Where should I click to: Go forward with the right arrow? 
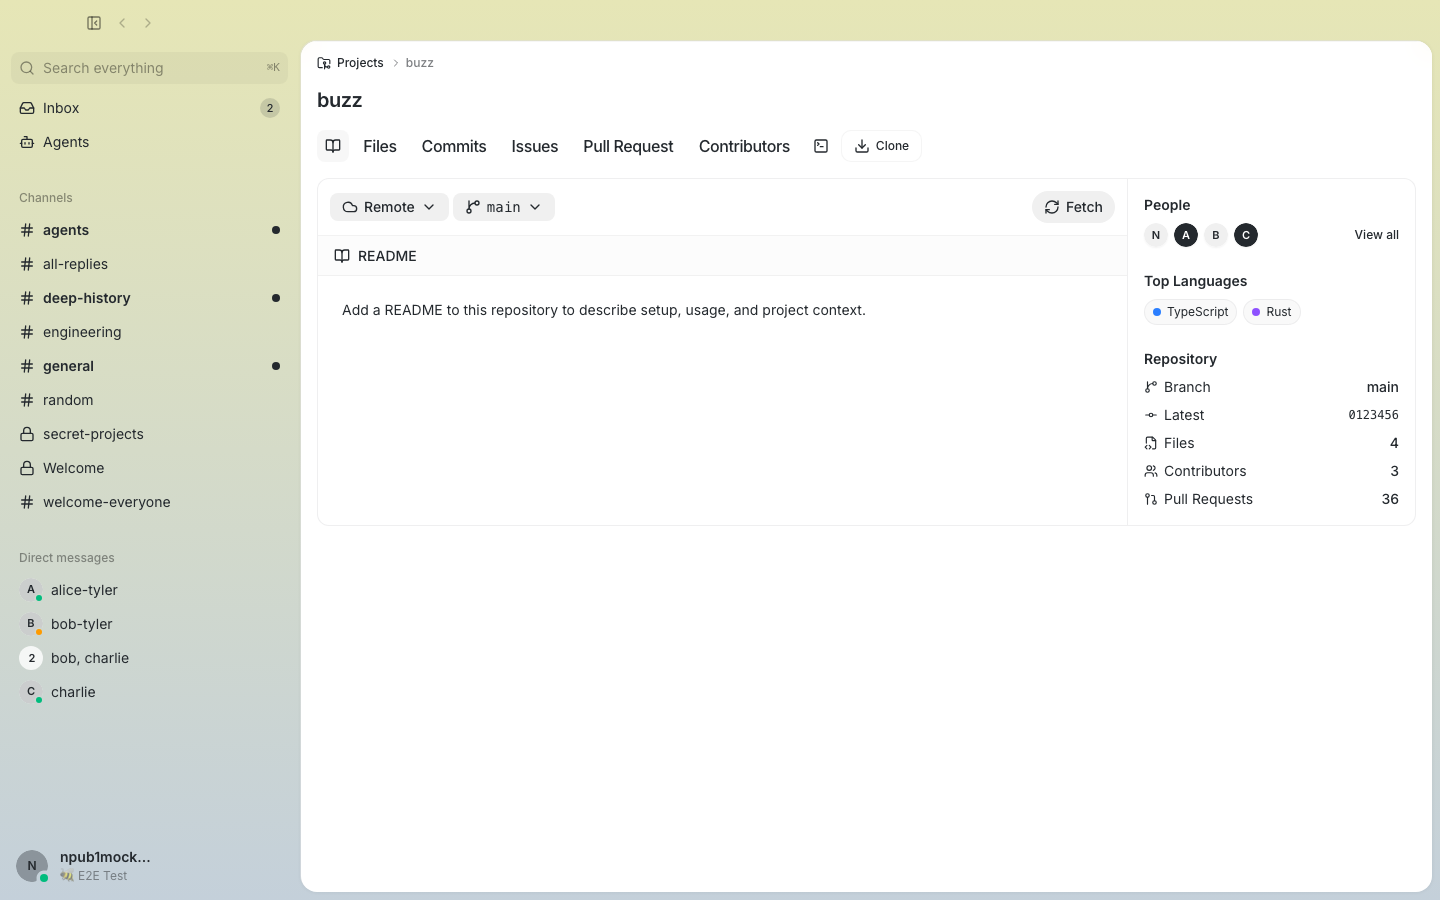[x=148, y=23]
